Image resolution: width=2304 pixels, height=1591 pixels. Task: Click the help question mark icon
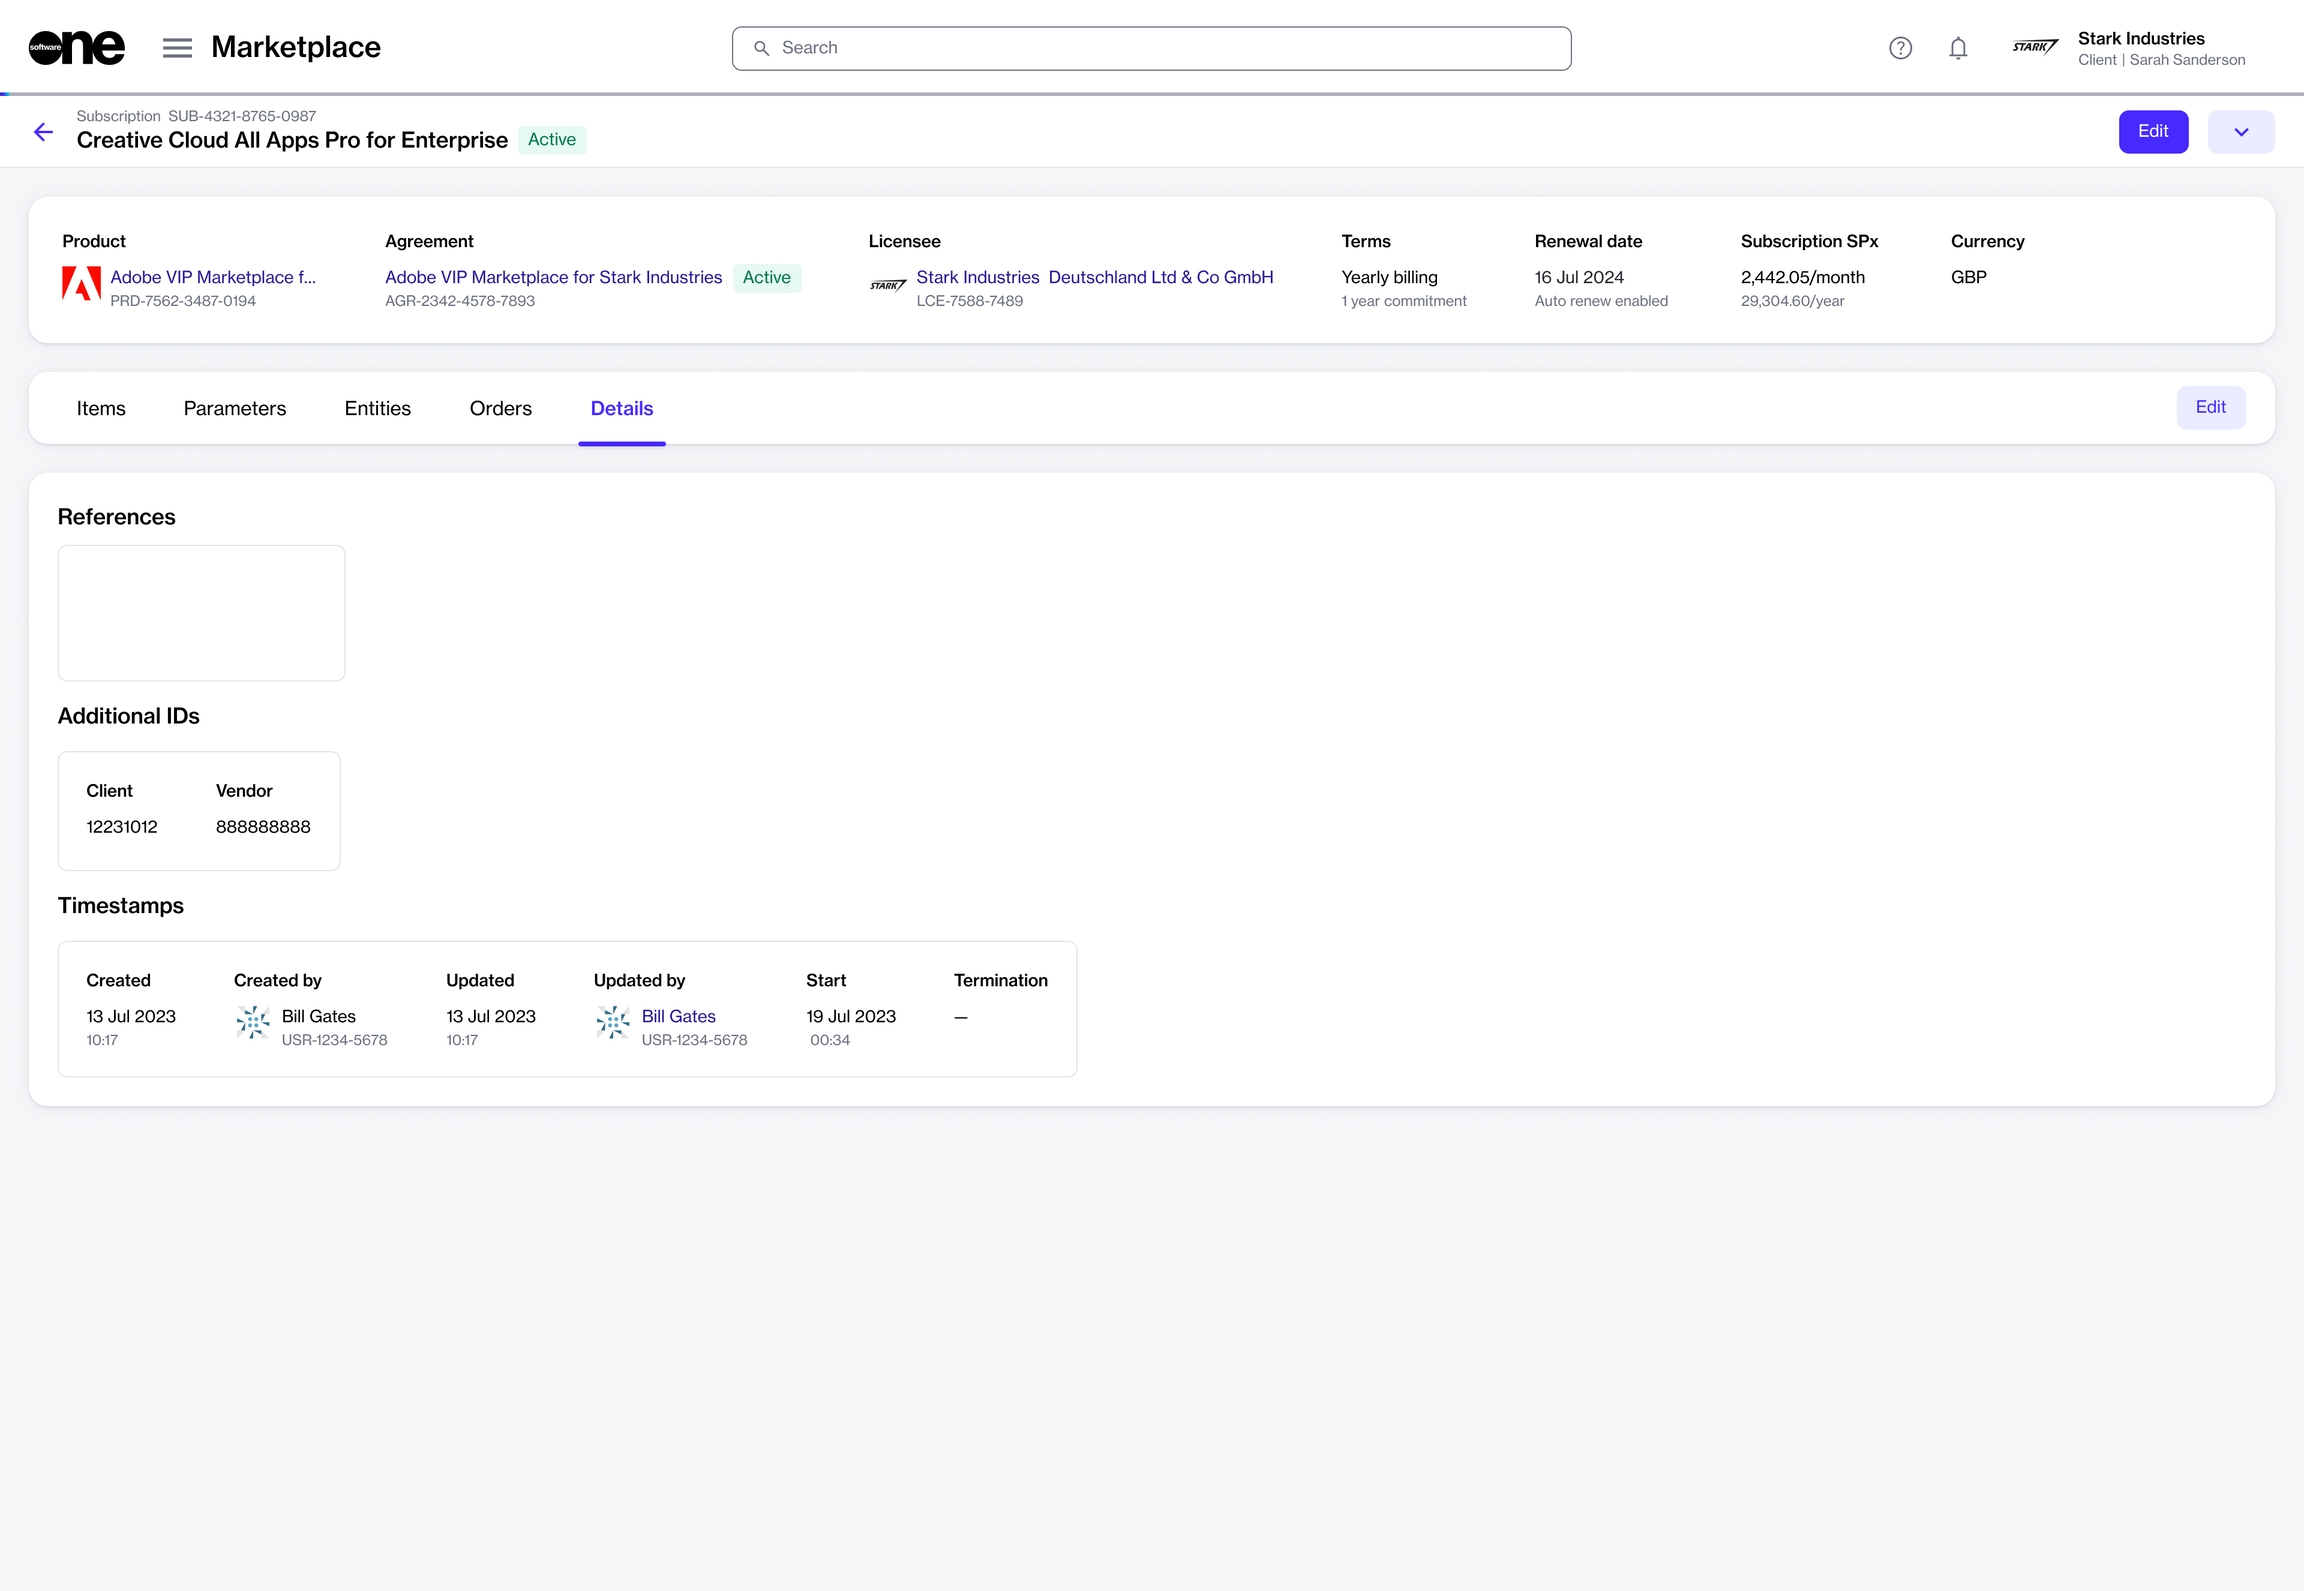[x=1900, y=48]
